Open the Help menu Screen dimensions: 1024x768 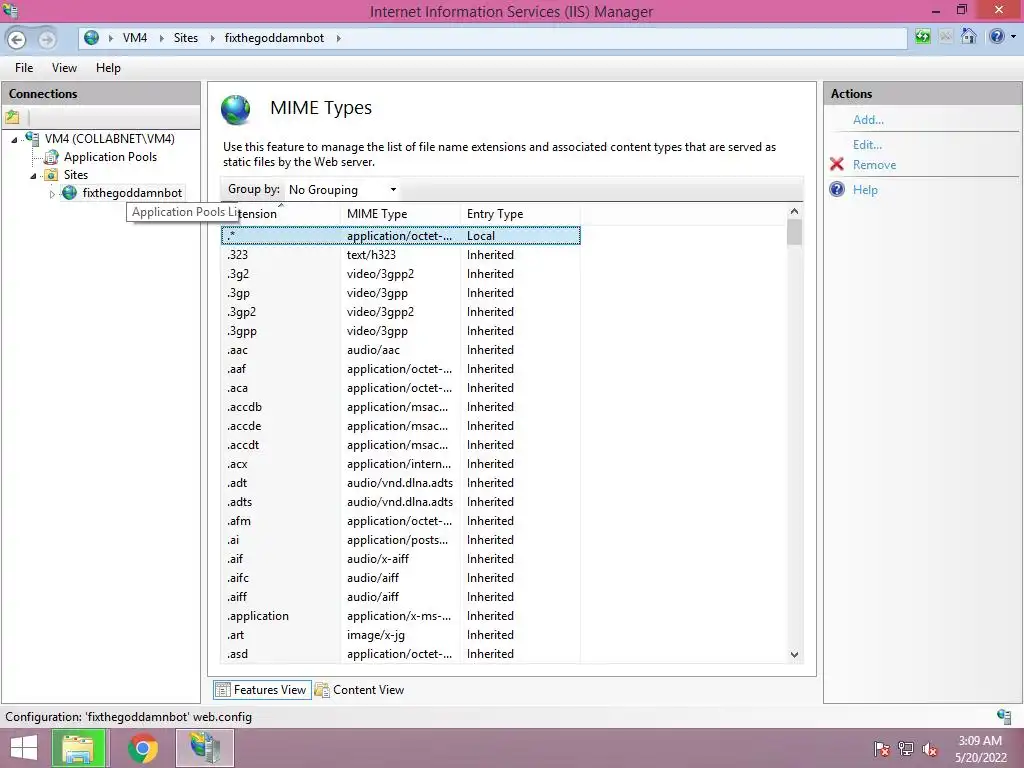108,68
